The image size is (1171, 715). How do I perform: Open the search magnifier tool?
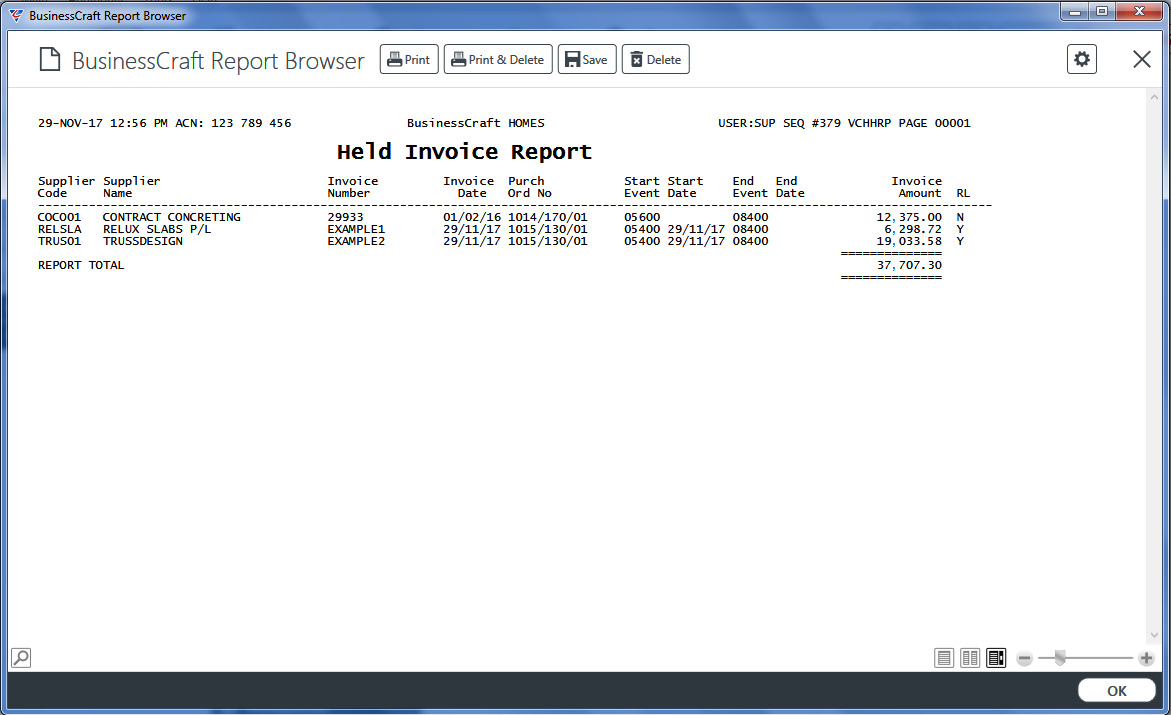click(21, 657)
